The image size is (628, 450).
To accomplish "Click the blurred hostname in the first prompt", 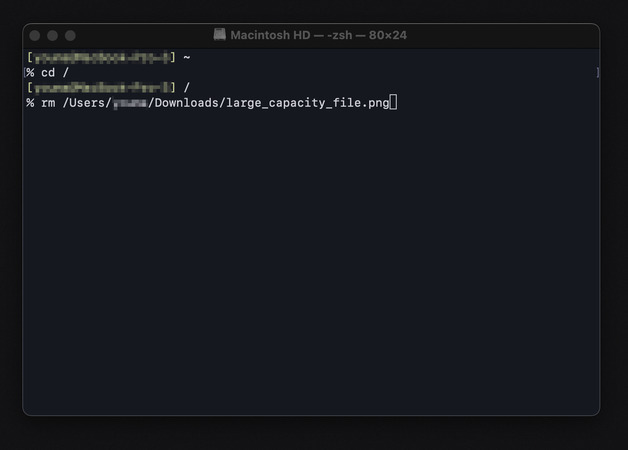I will tap(100, 58).
